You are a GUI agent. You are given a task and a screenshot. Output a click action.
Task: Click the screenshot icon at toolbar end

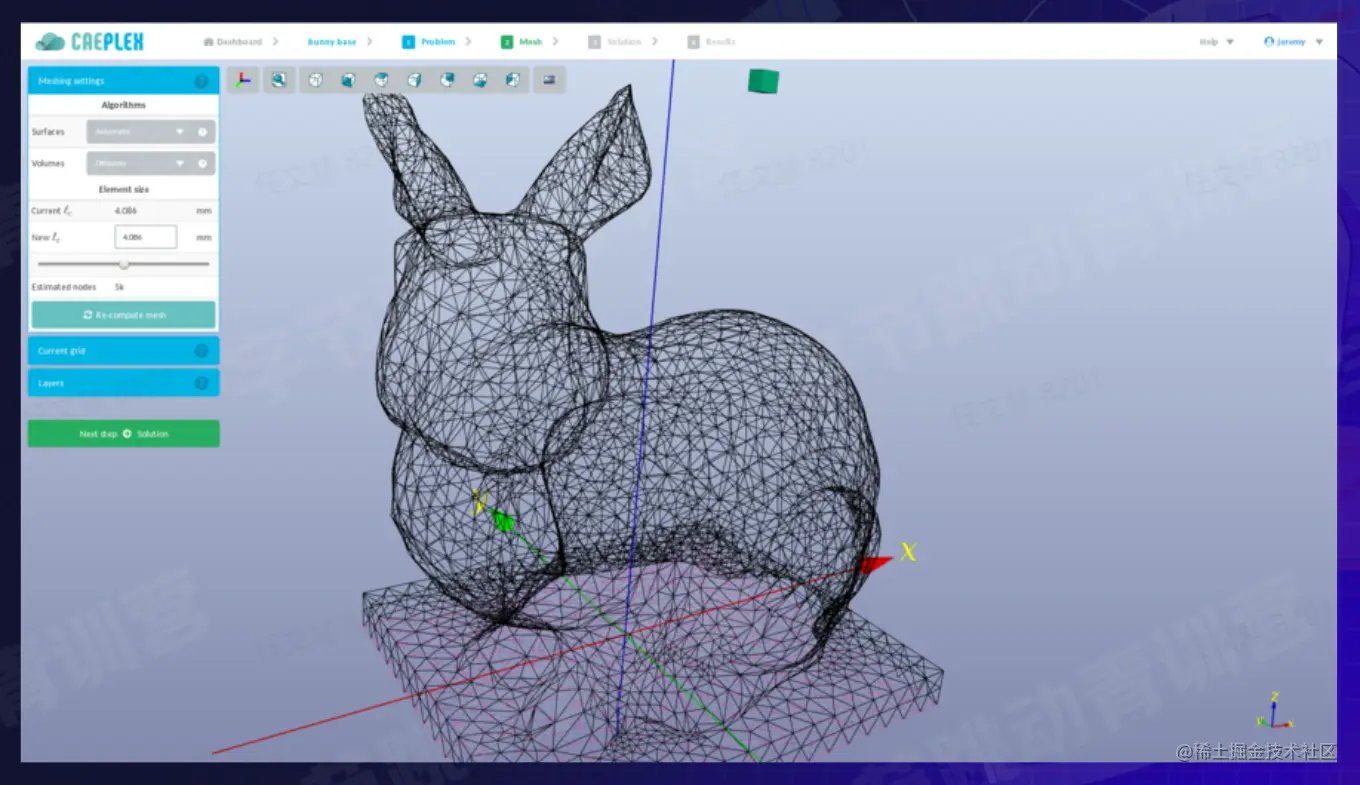[x=549, y=80]
